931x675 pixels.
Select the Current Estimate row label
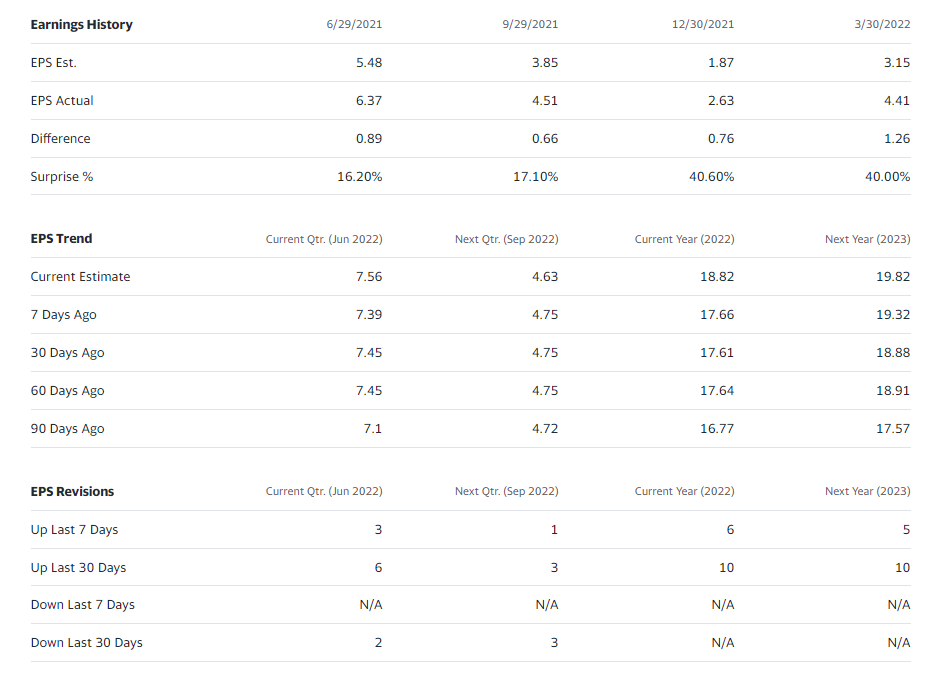pos(80,276)
